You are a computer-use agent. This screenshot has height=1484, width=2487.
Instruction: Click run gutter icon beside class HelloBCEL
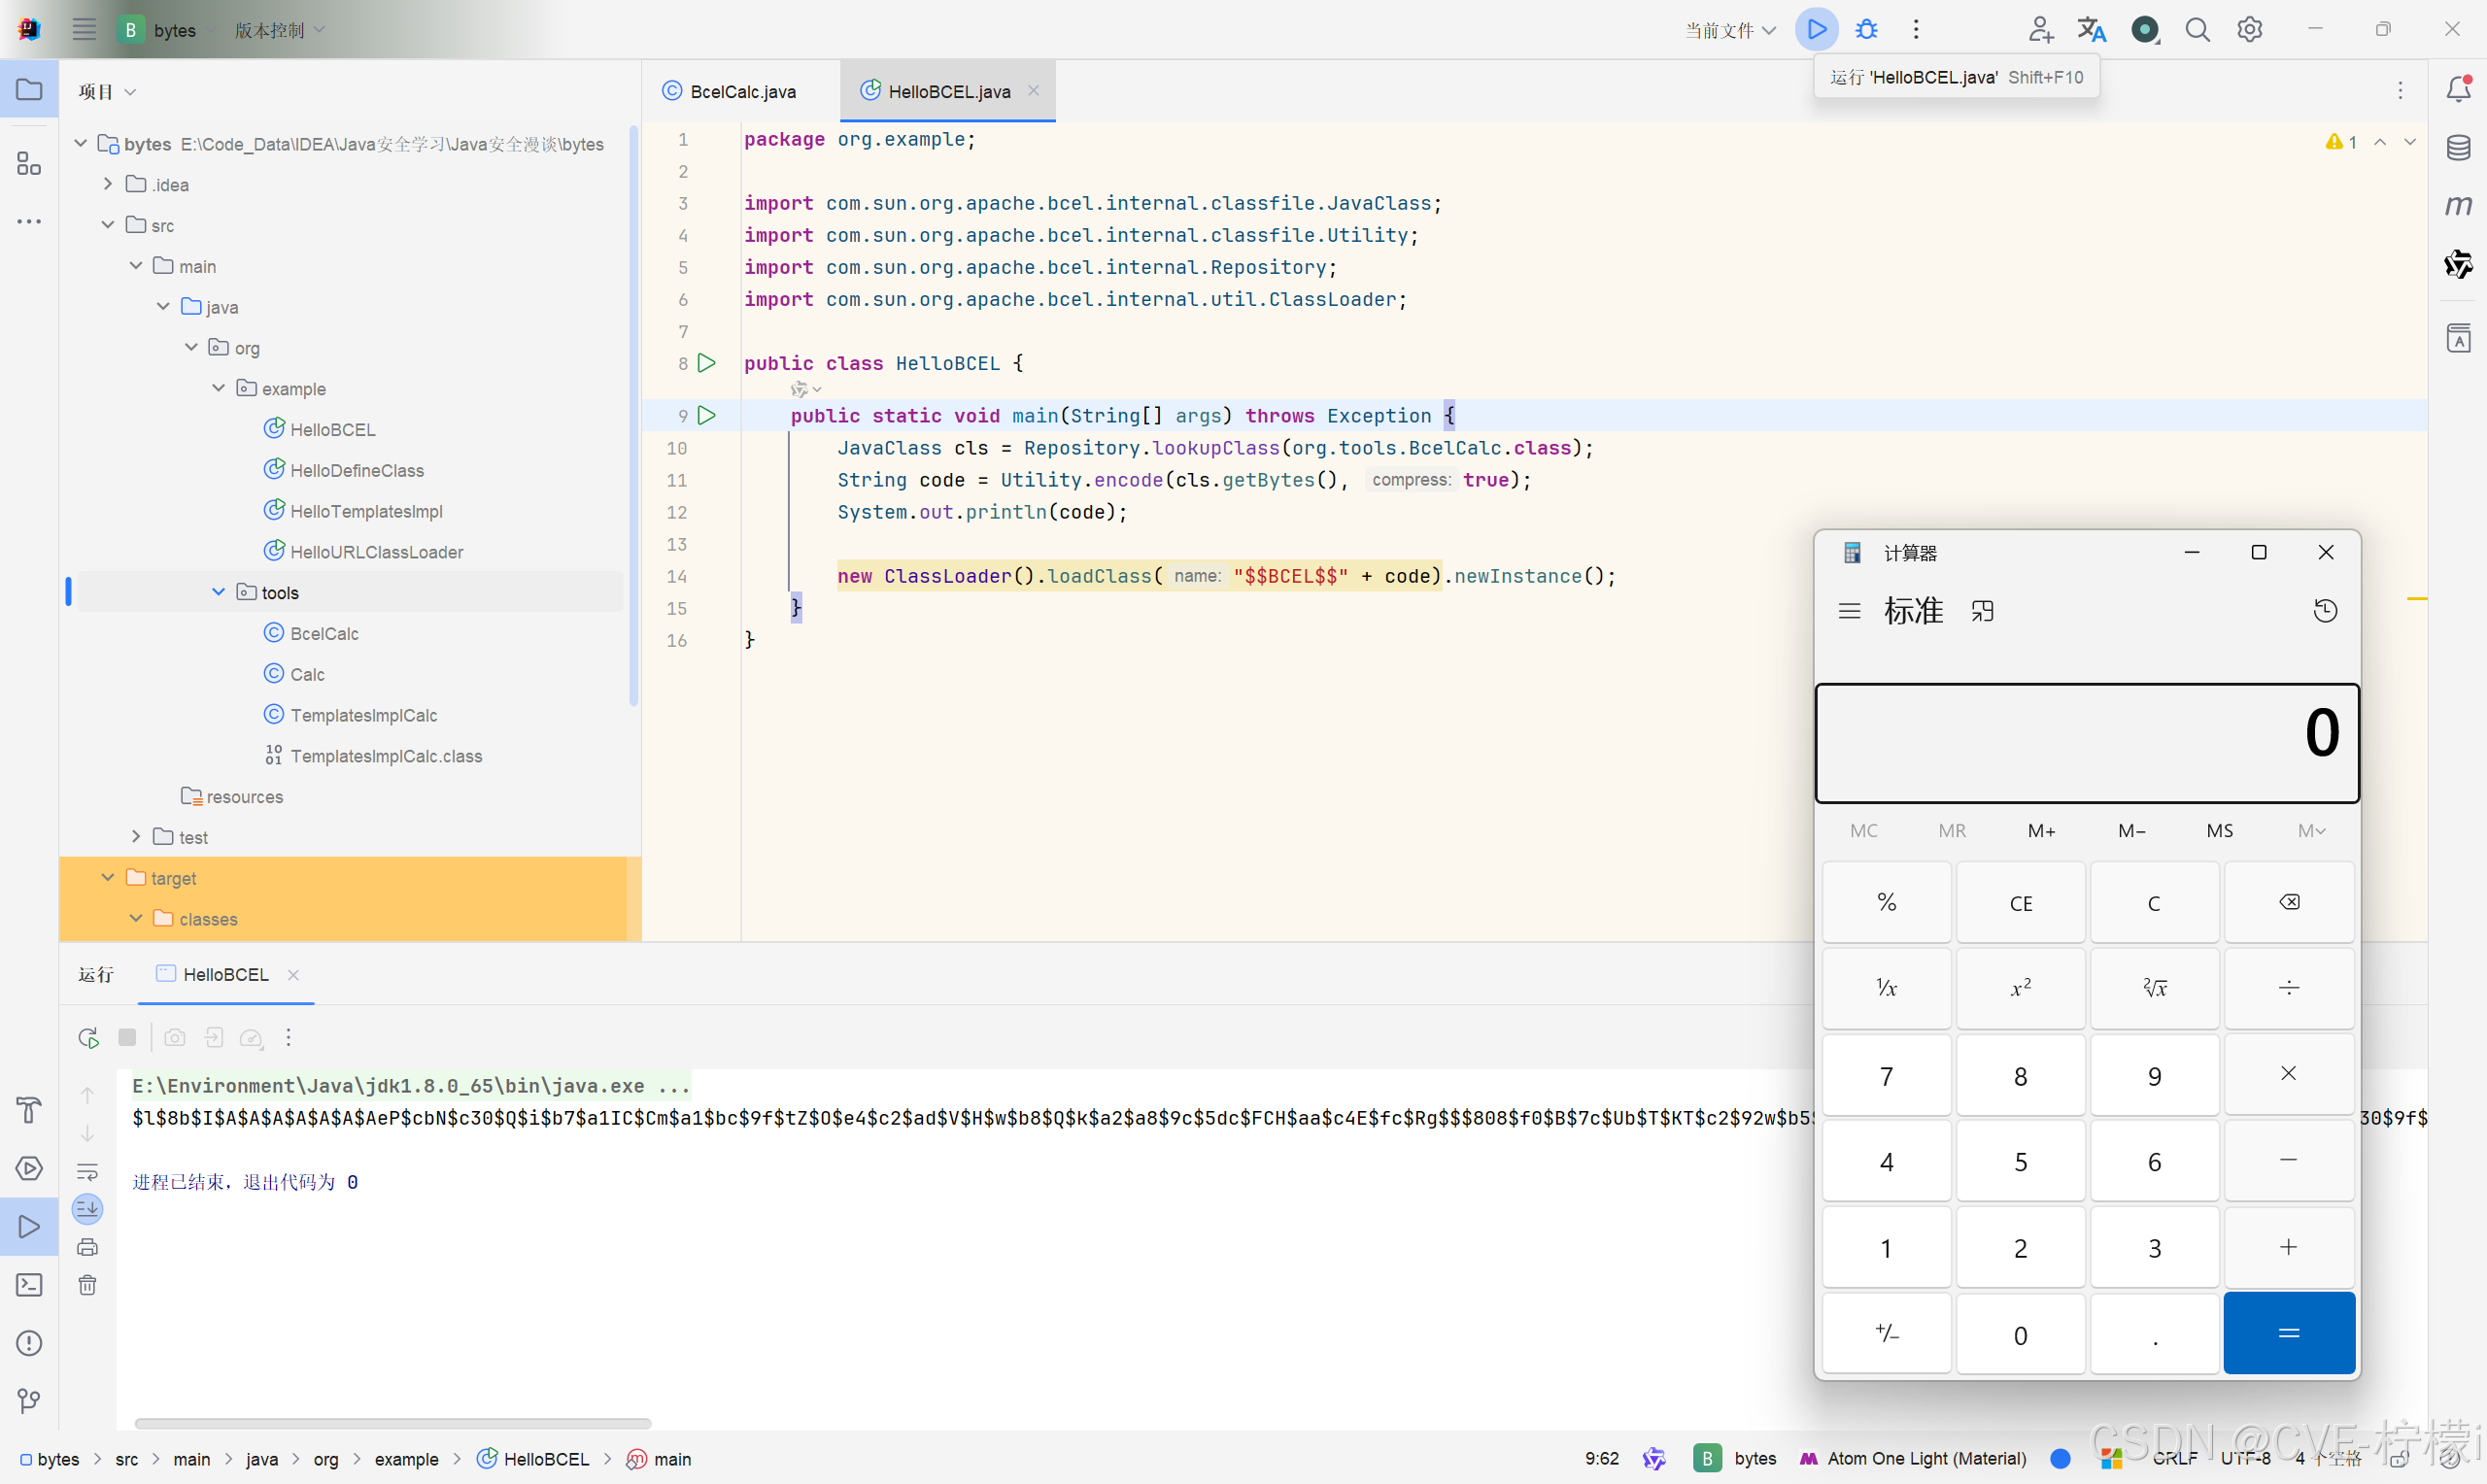click(707, 362)
